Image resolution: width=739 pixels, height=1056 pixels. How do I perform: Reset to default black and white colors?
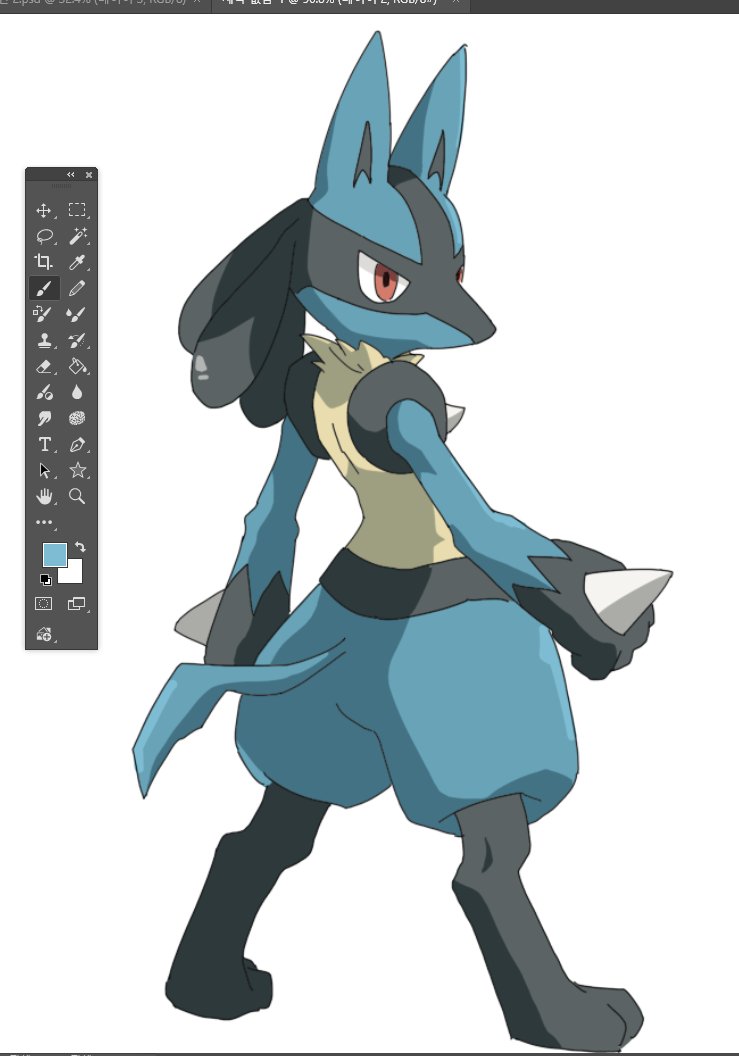[46, 580]
